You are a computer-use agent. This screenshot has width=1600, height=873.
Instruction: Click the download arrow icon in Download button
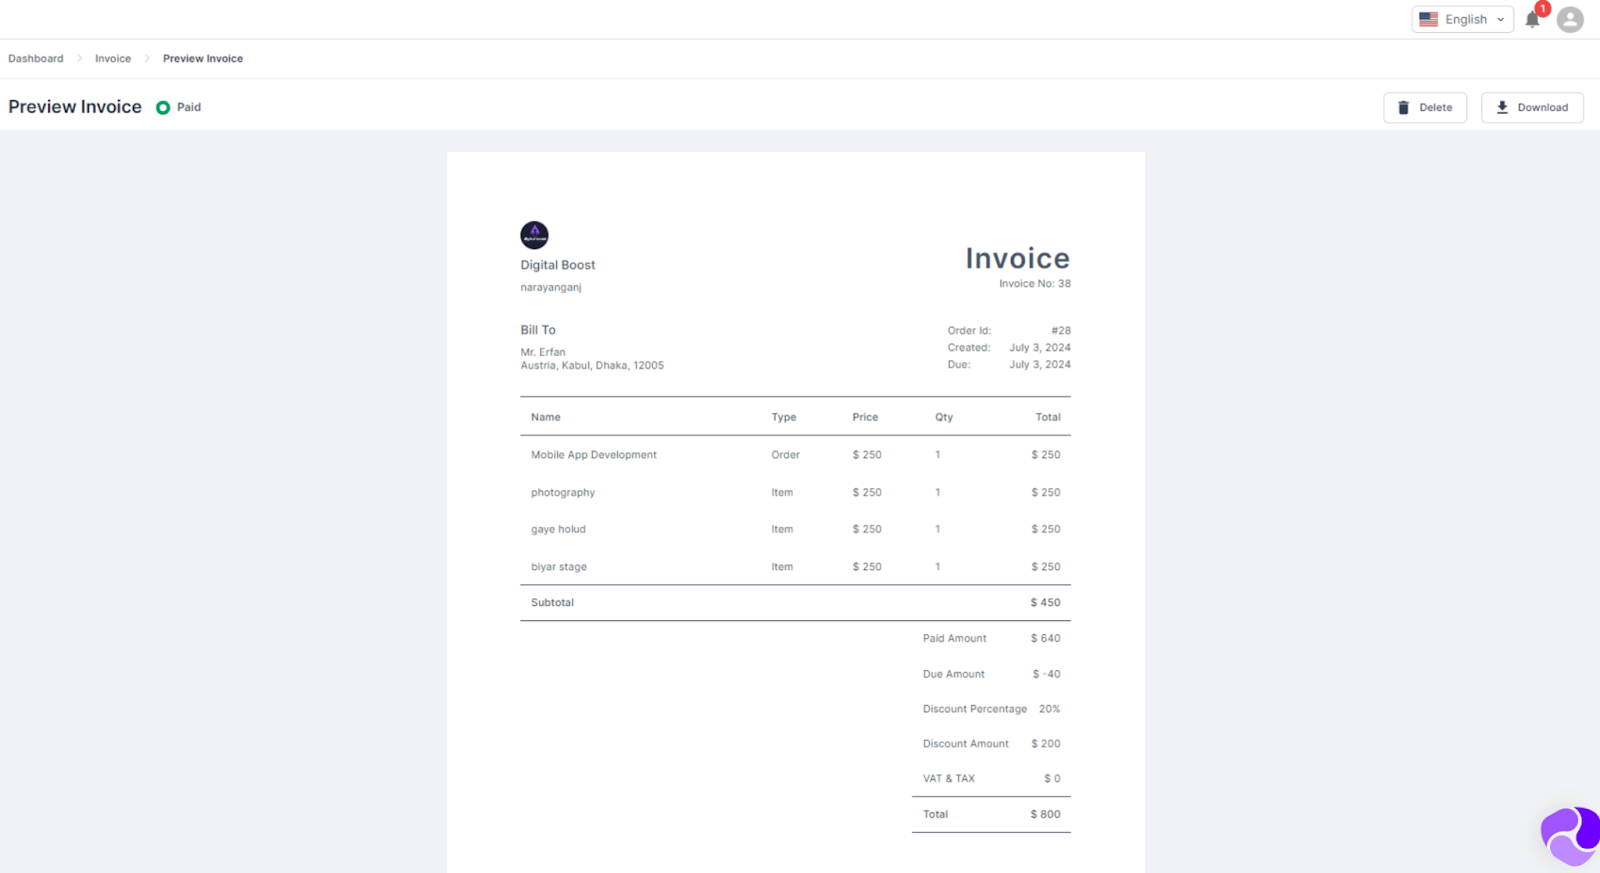(x=1503, y=107)
